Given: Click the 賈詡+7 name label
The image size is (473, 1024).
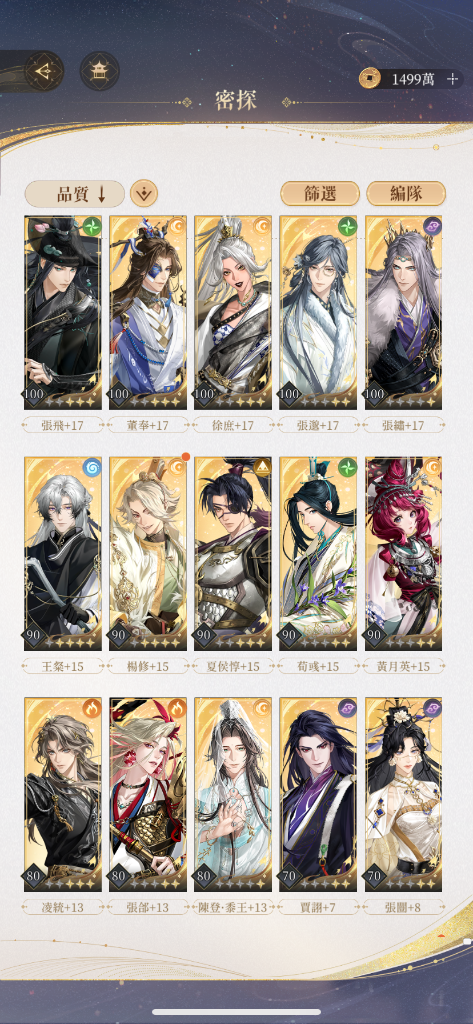Looking at the screenshot, I should pyautogui.click(x=319, y=907).
